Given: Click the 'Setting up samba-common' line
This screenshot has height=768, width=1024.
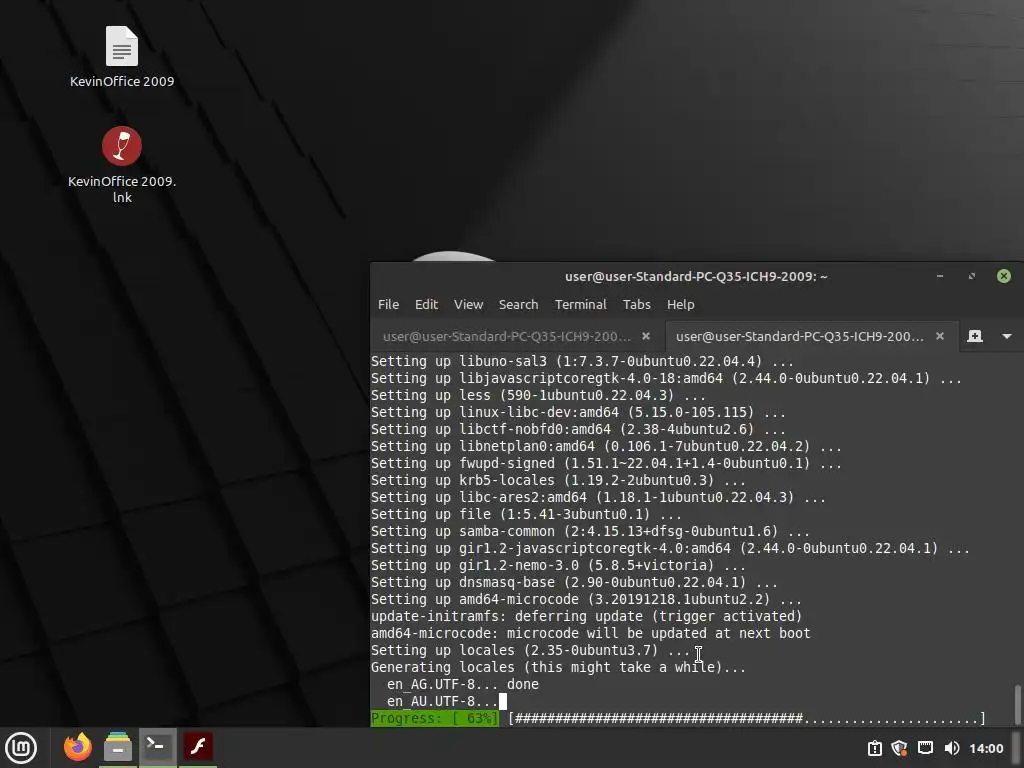Looking at the screenshot, I should 590,532.
